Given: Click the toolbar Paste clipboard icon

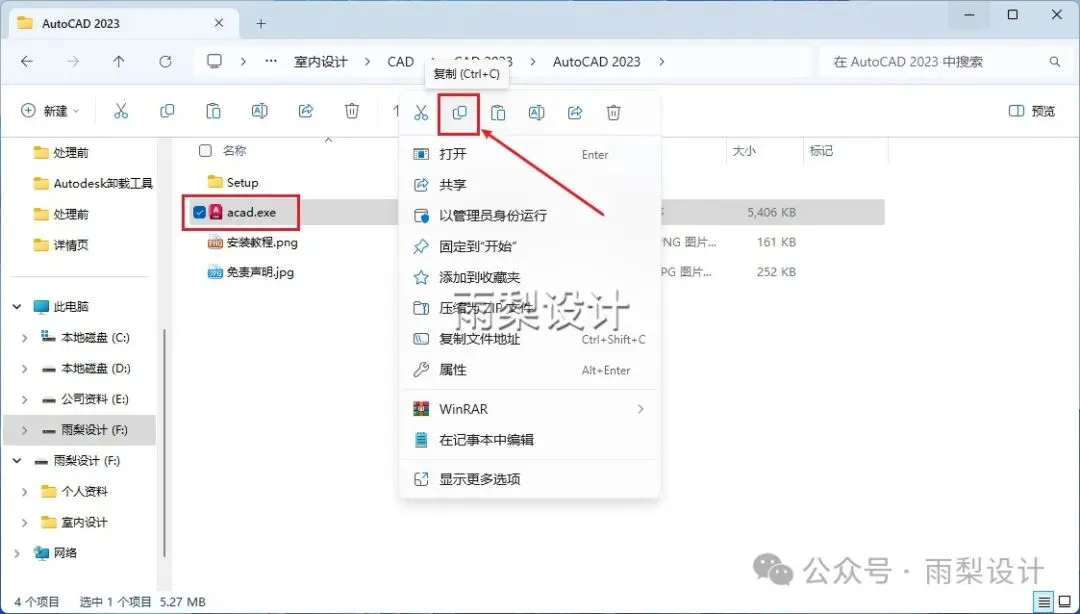Looking at the screenshot, I should pos(214,111).
